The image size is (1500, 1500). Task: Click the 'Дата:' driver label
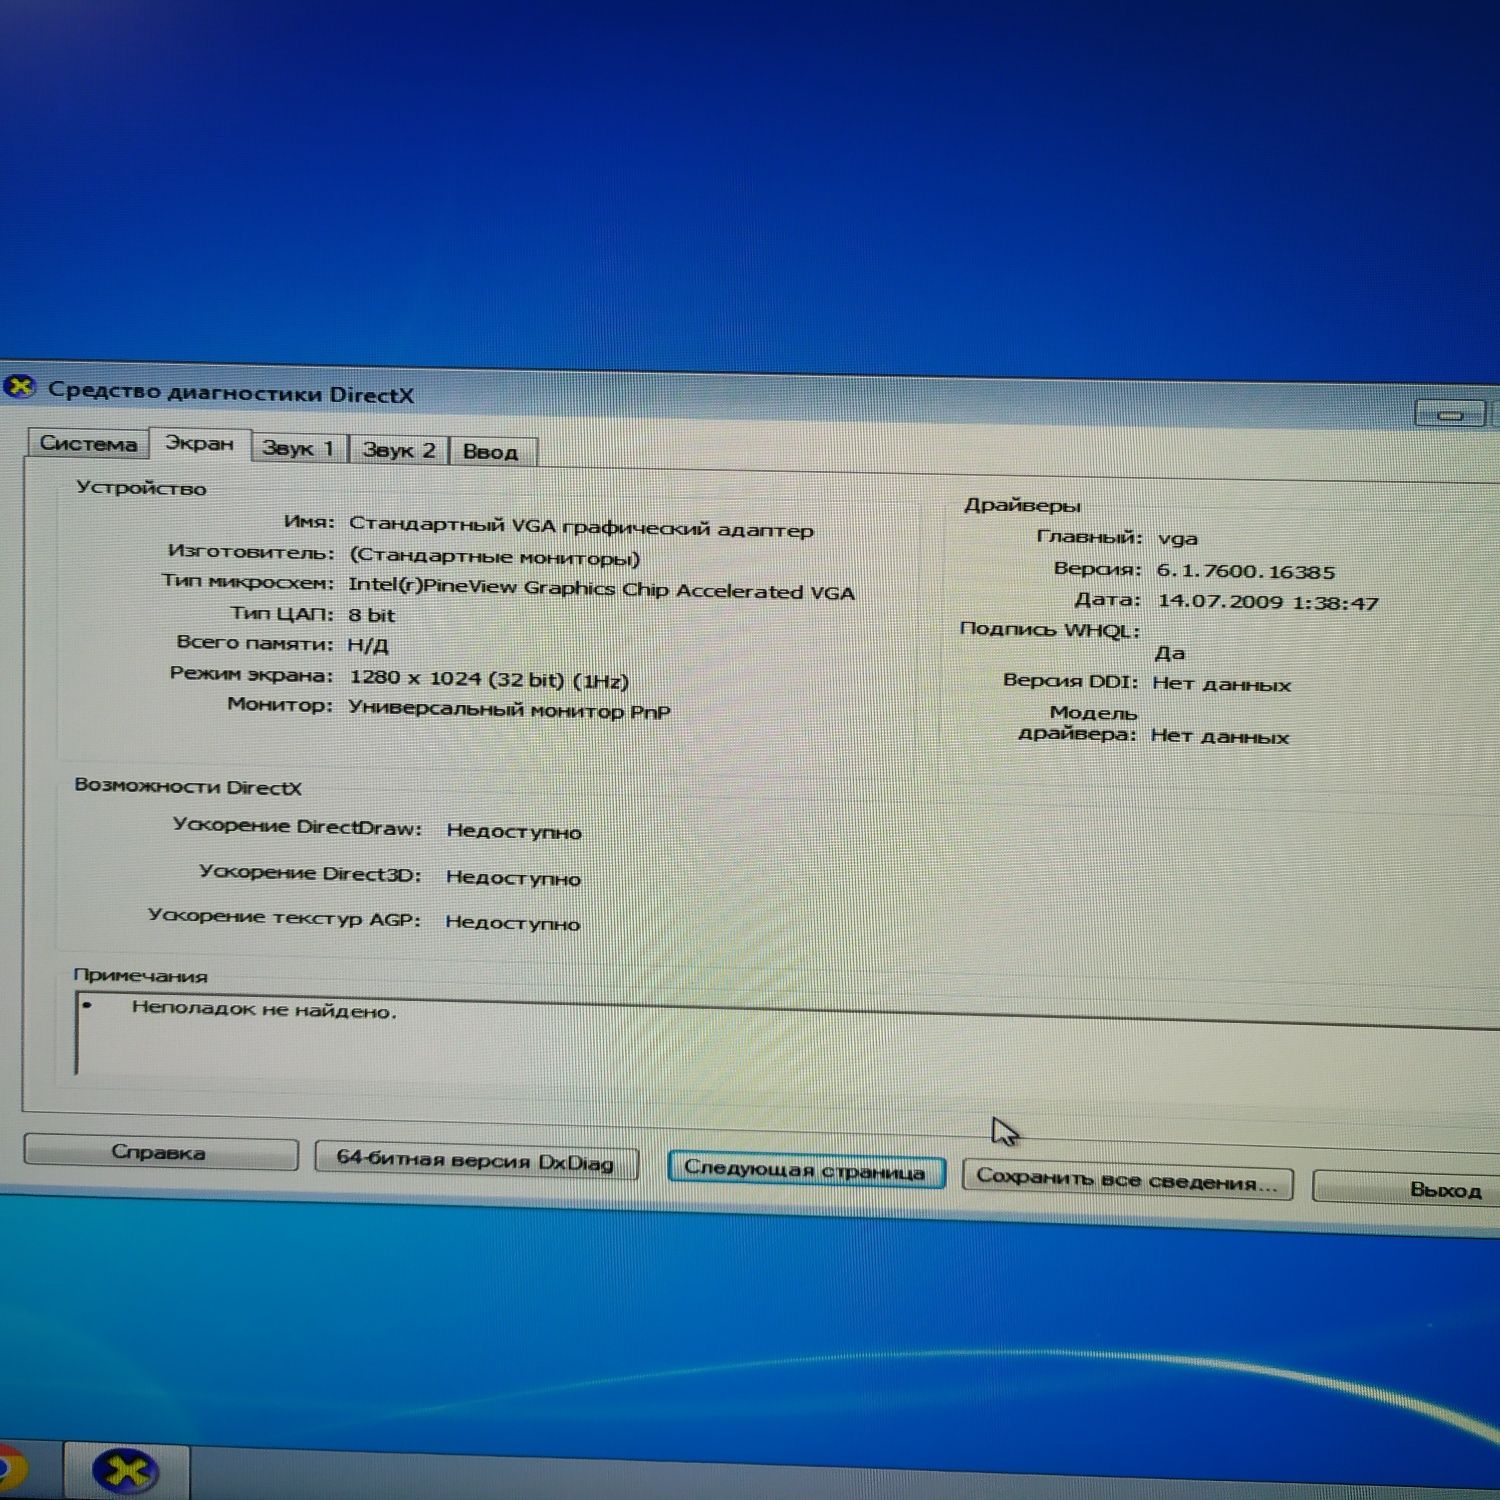[x=1107, y=600]
